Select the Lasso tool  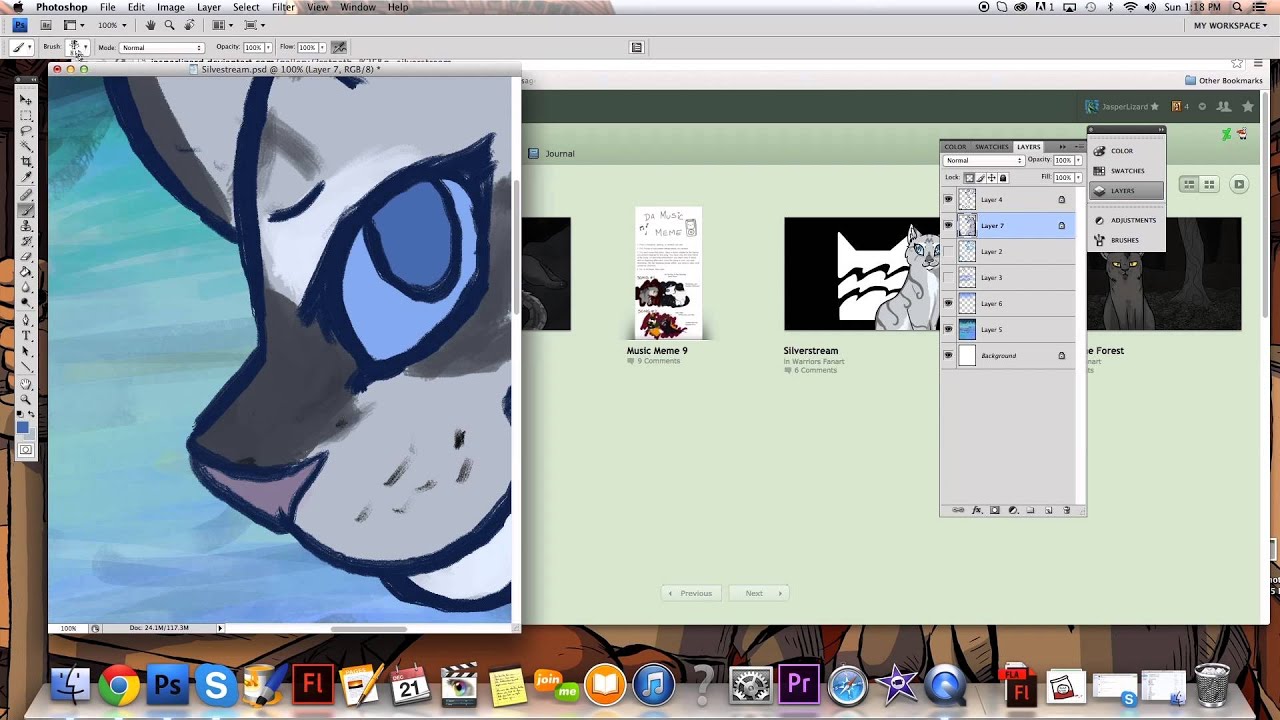(26, 130)
